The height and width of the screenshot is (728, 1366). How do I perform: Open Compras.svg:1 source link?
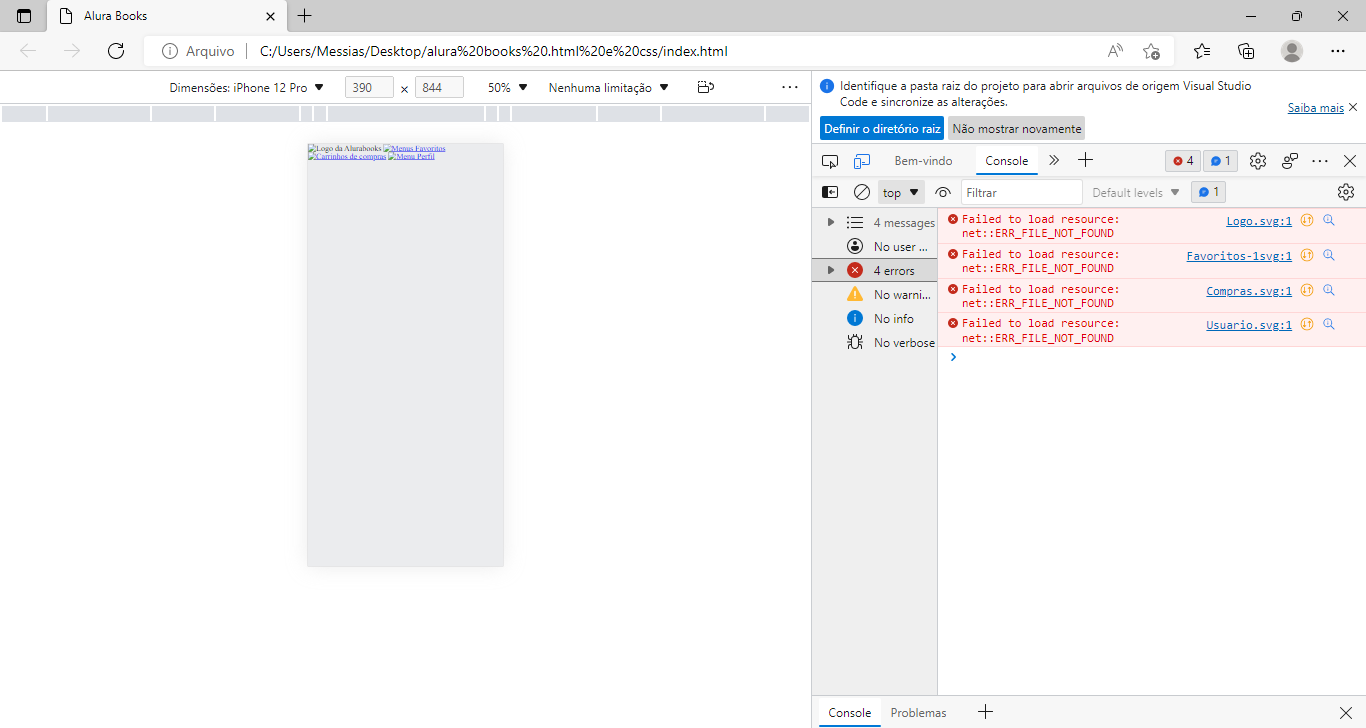tap(1249, 291)
